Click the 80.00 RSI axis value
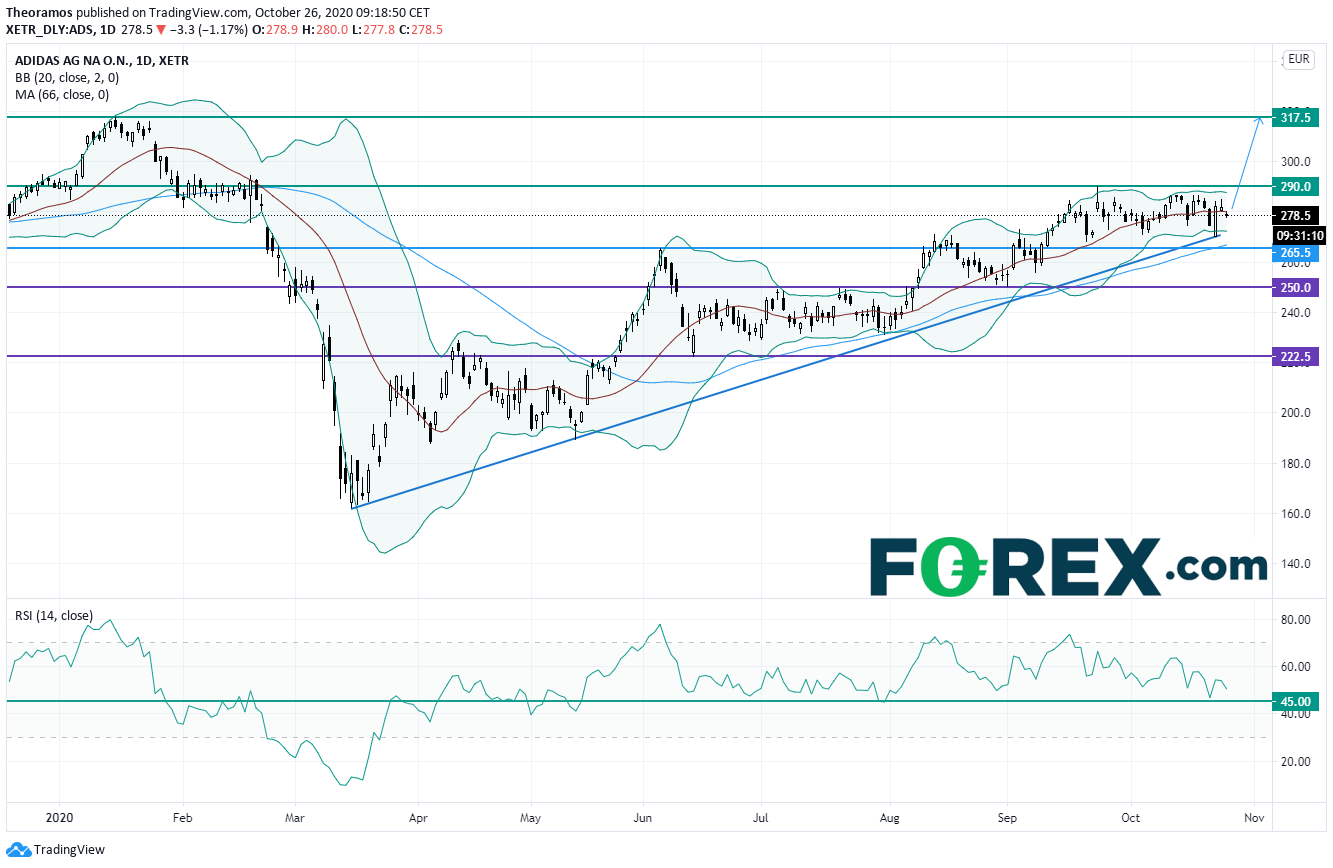The image size is (1333, 868). point(1295,620)
